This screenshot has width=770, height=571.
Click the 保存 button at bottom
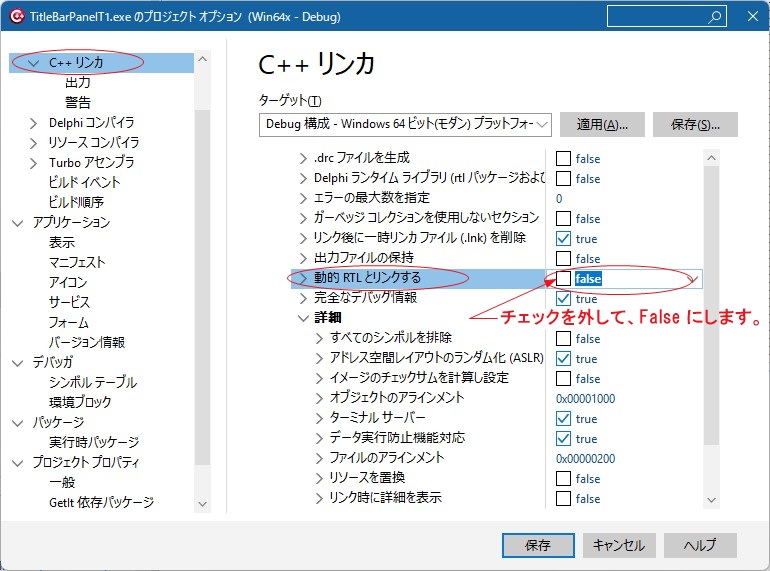[537, 545]
